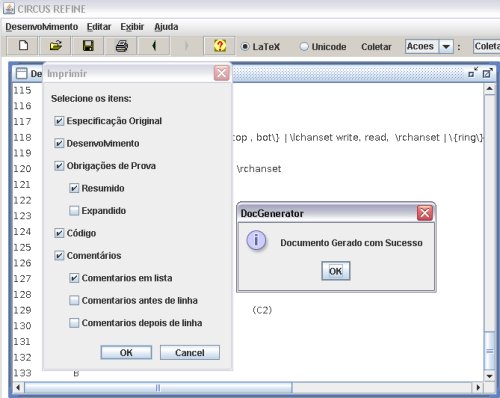Open the Acoes dropdown arrow
The height and width of the screenshot is (398, 500).
pos(446,47)
